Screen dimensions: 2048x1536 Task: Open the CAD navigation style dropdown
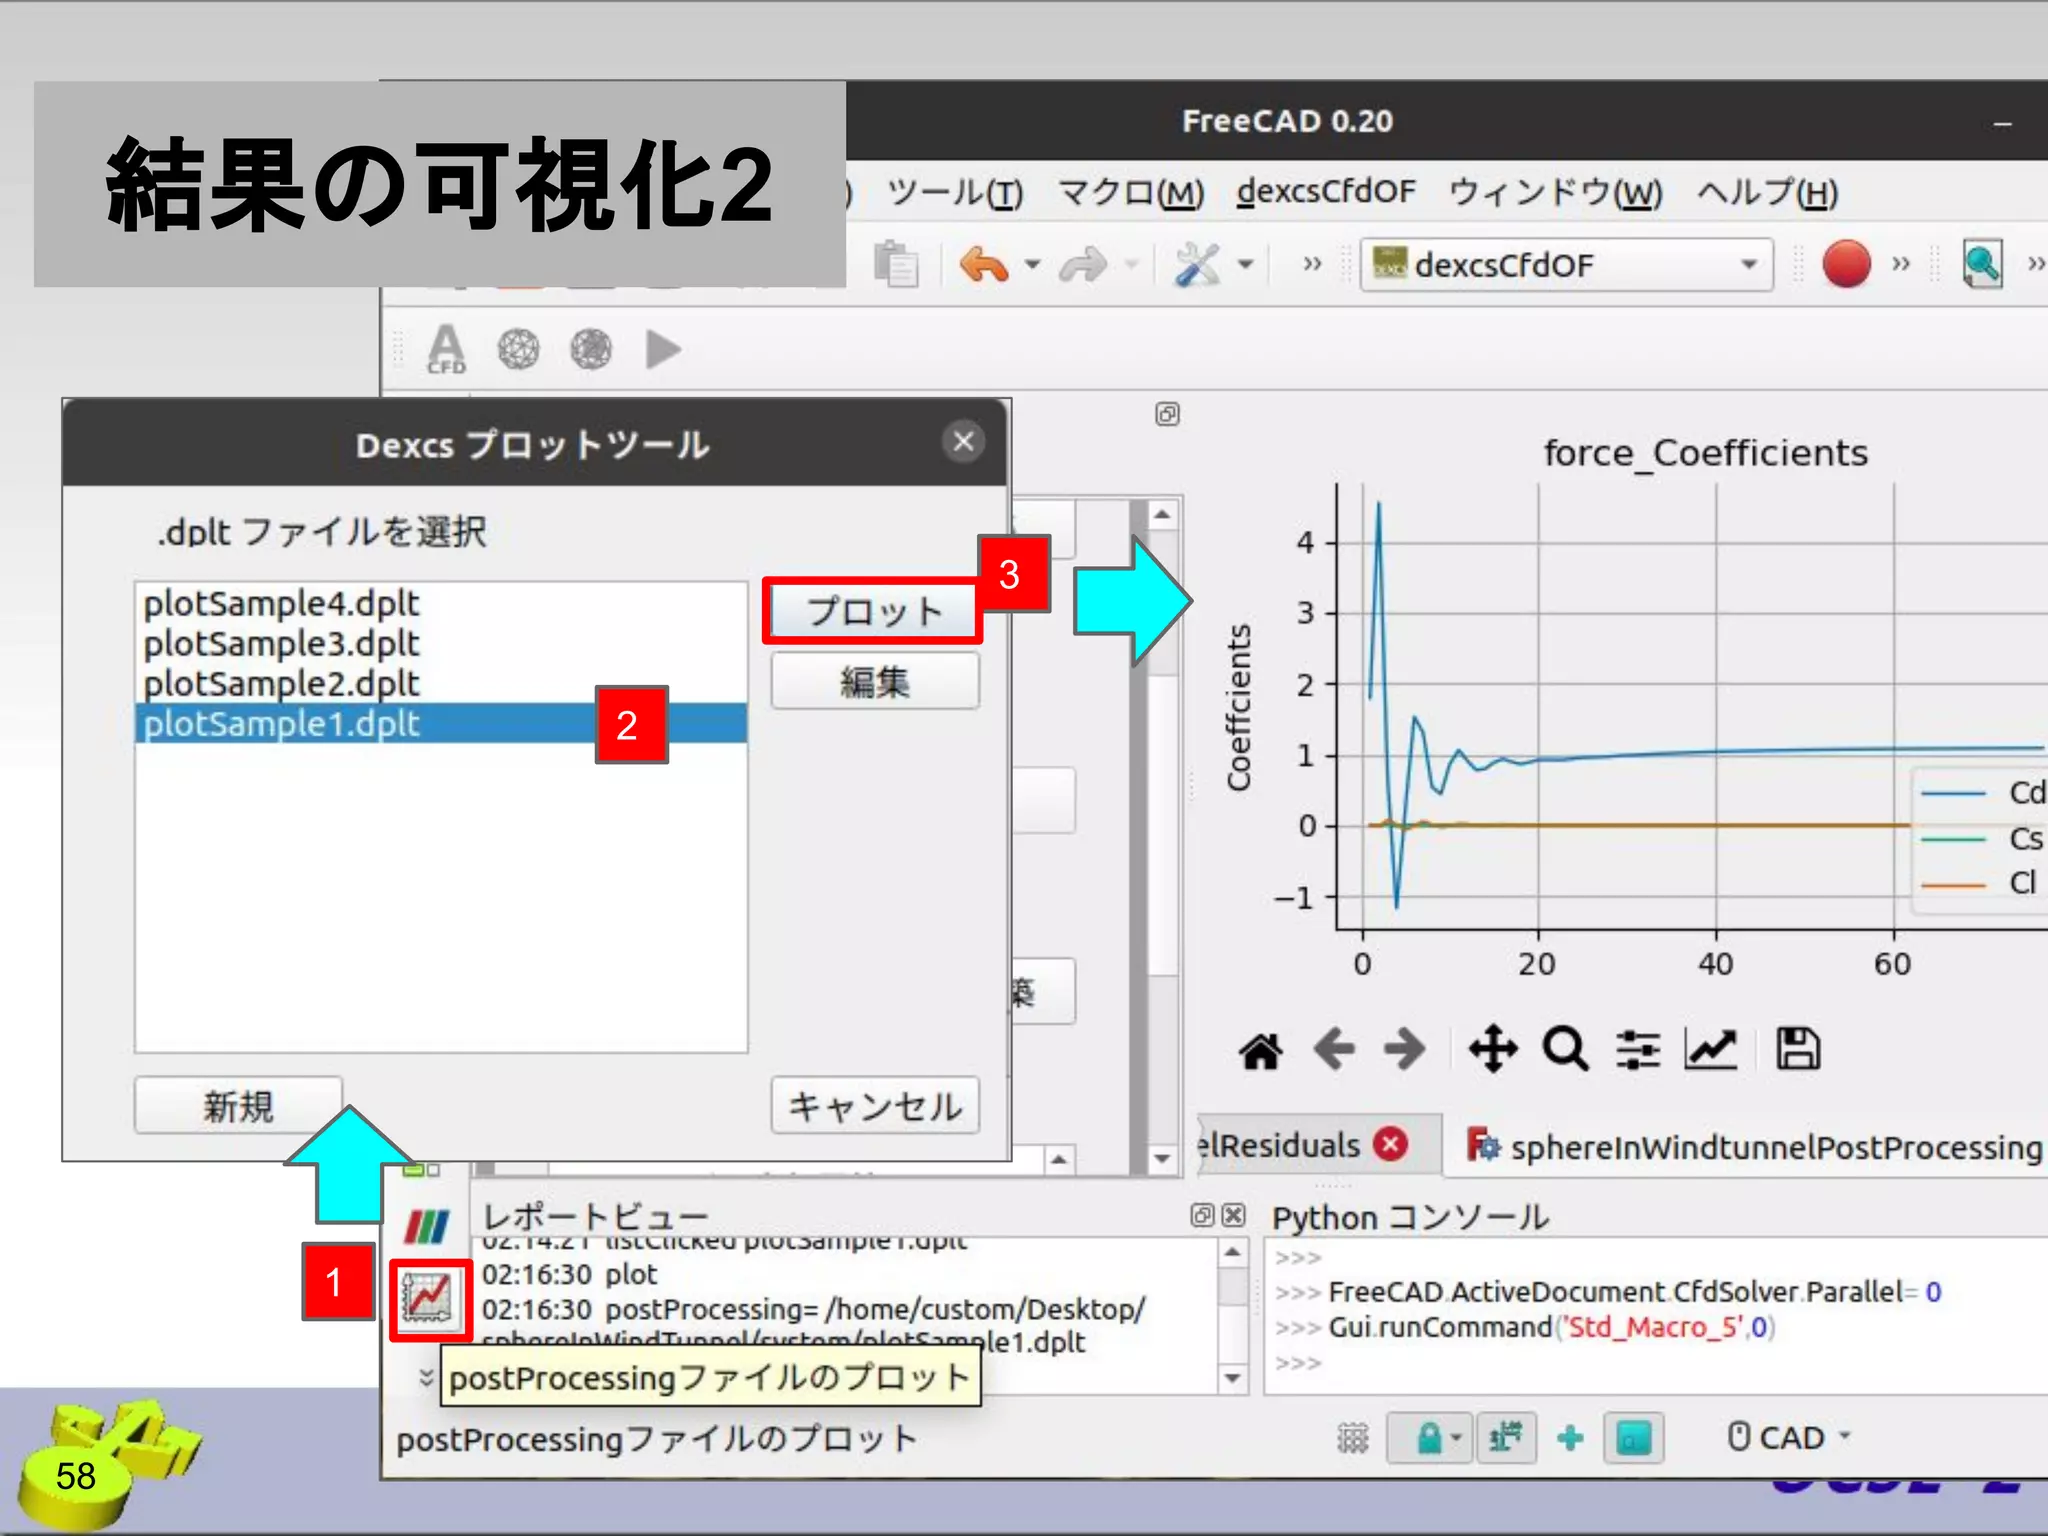(1790, 1438)
